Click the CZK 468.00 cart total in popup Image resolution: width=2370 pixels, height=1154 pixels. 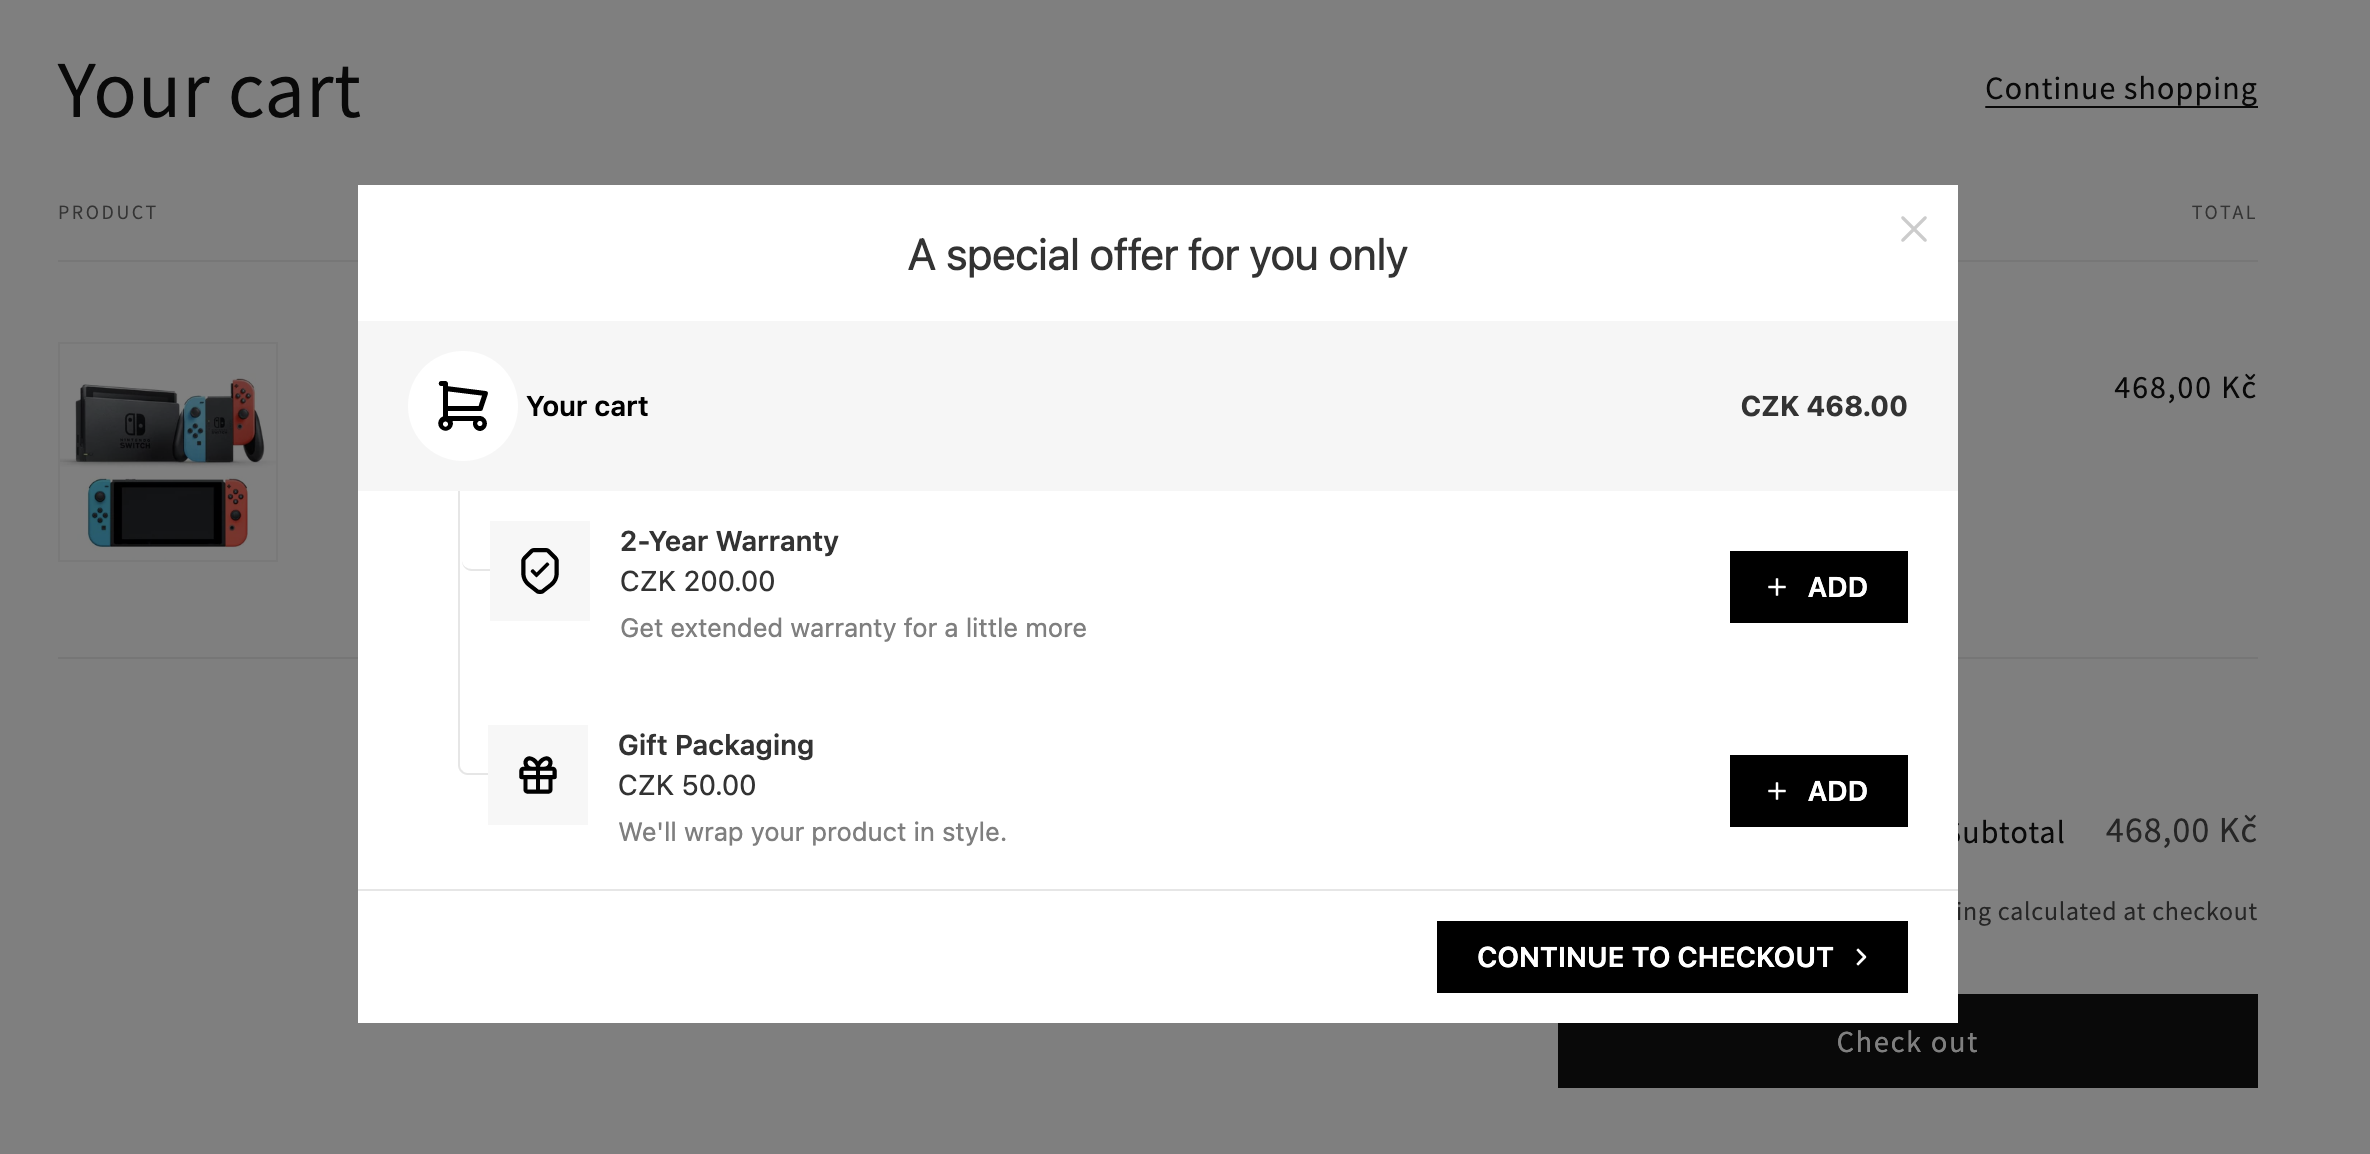[x=1823, y=406]
